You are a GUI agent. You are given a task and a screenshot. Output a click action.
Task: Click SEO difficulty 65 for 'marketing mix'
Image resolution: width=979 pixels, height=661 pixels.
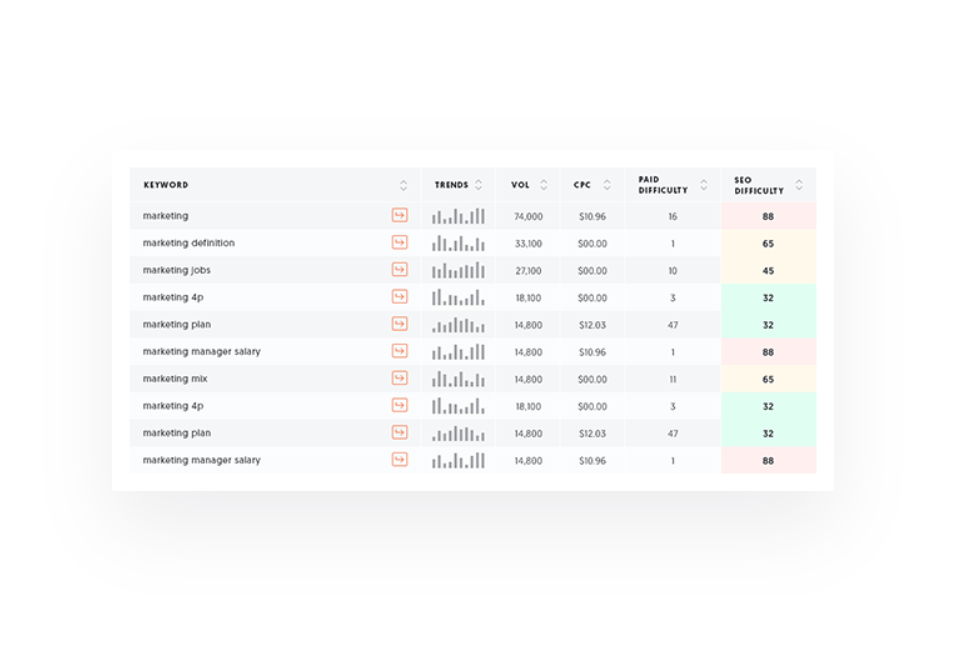point(768,379)
